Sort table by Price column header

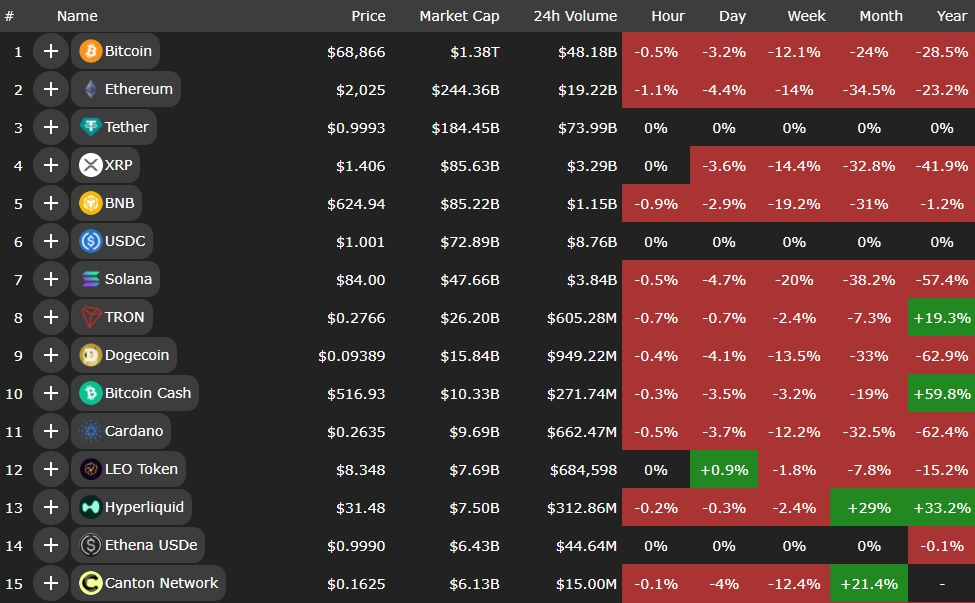[368, 16]
